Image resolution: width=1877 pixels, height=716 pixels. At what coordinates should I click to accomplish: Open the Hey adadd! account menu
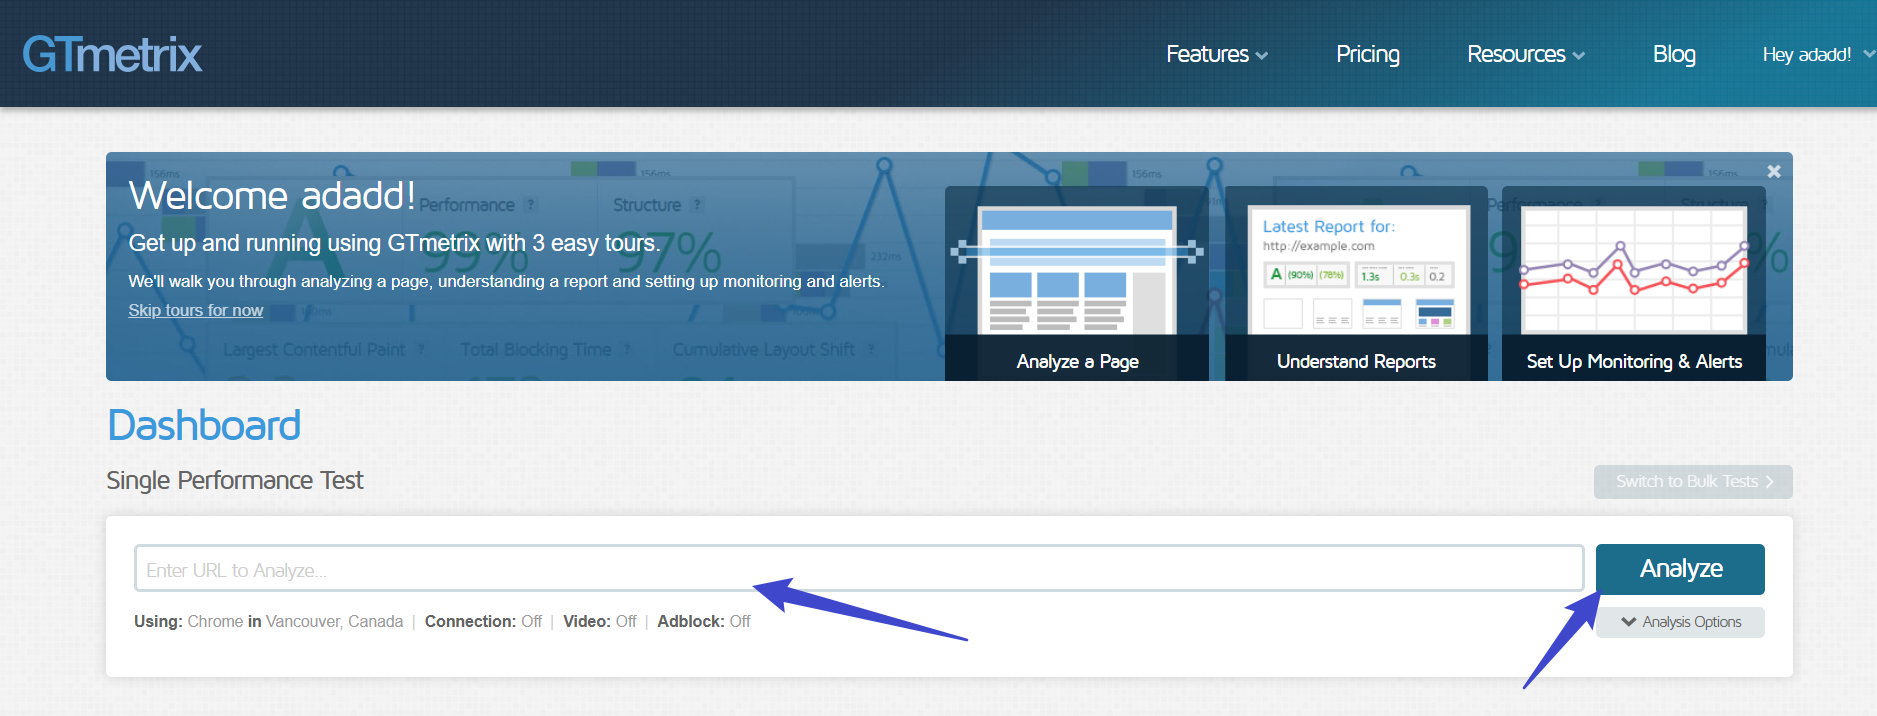(x=1817, y=54)
